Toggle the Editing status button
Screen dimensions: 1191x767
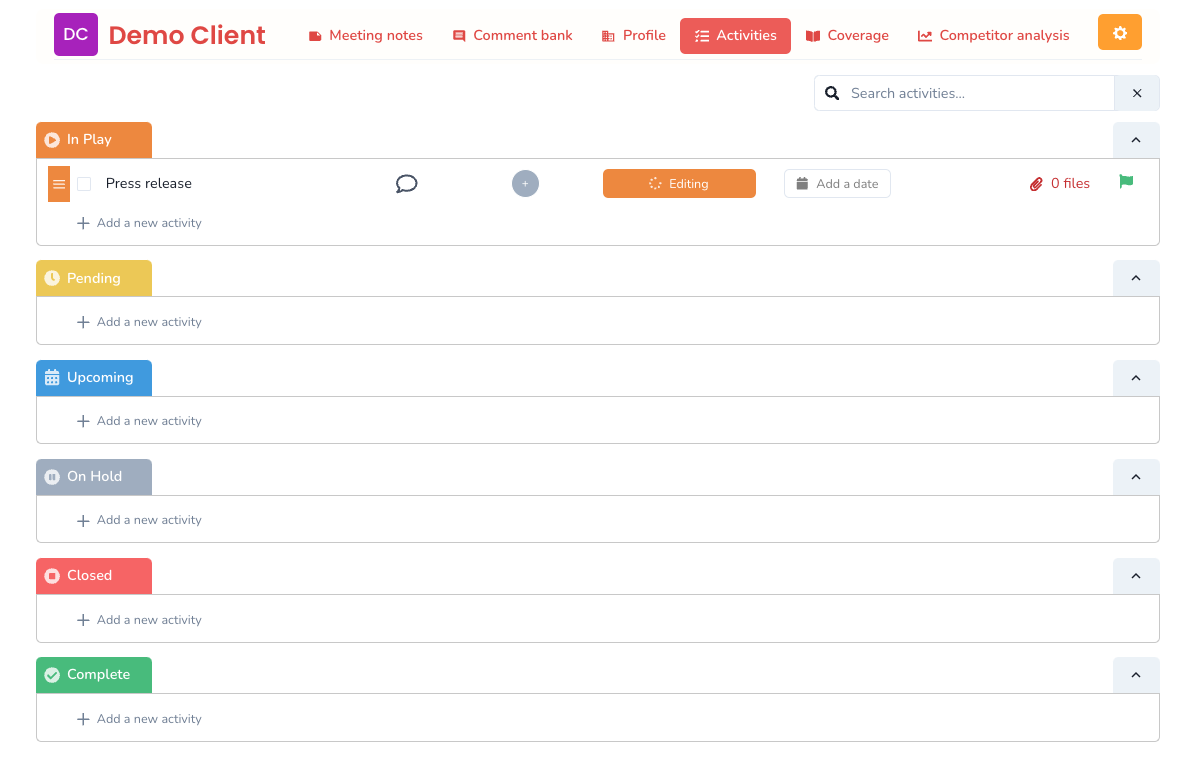pos(679,183)
